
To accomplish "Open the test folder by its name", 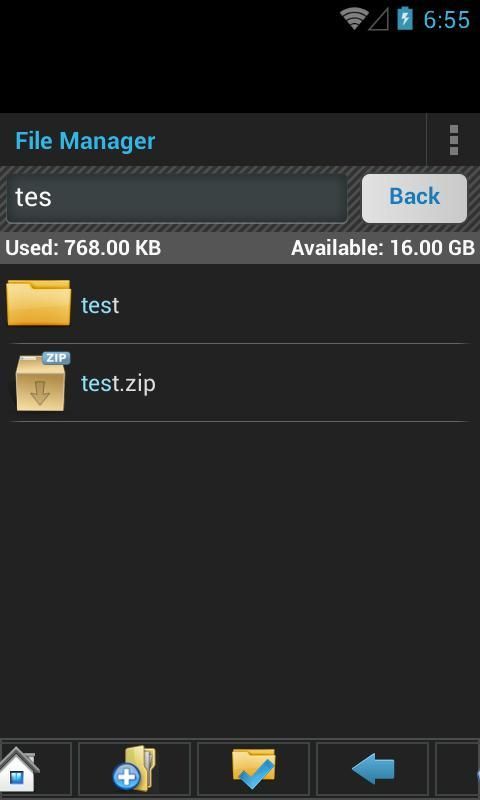I will click(x=100, y=305).
